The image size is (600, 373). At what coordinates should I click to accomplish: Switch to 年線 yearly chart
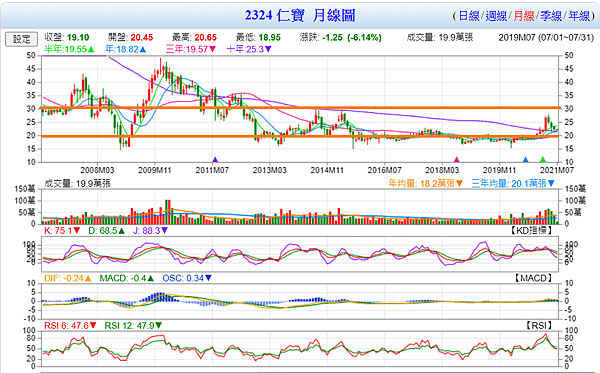579,16
